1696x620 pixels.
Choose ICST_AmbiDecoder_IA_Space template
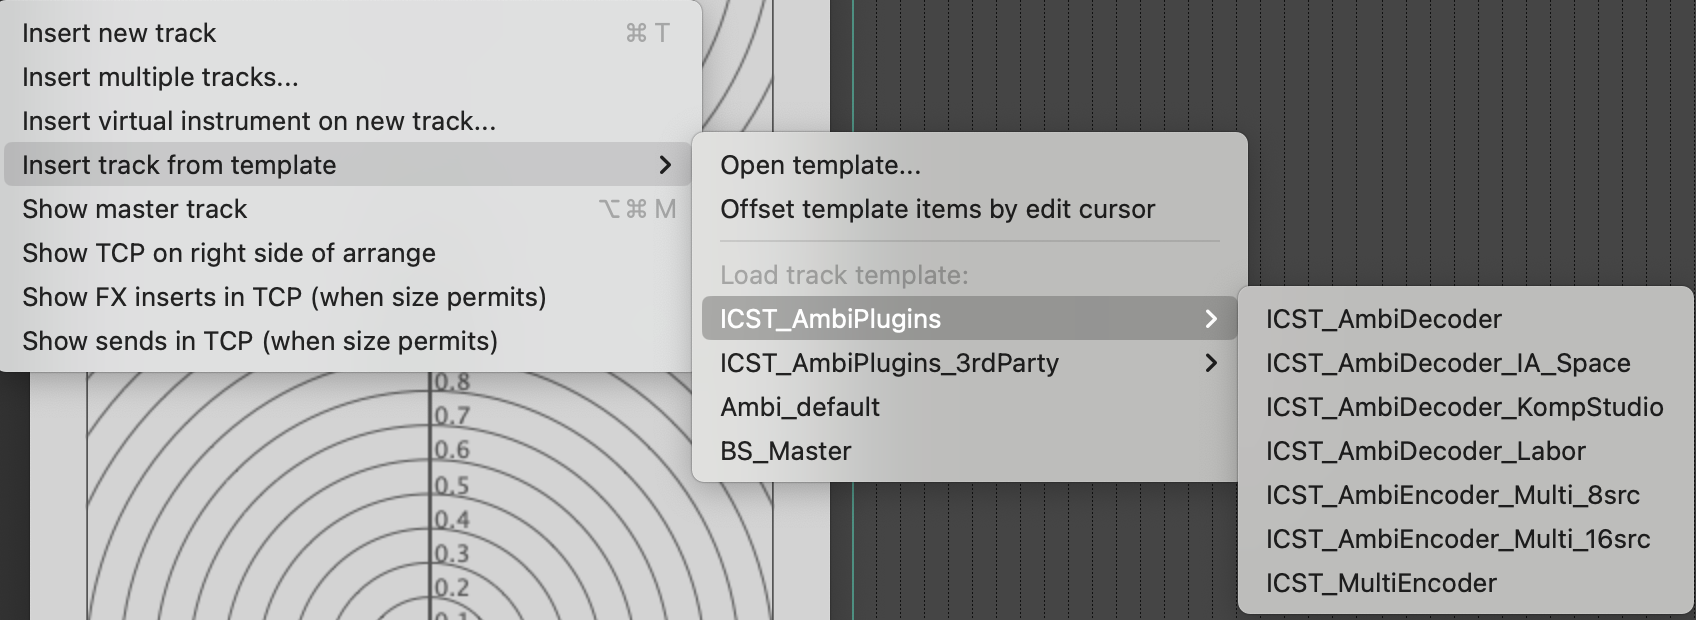click(x=1447, y=363)
